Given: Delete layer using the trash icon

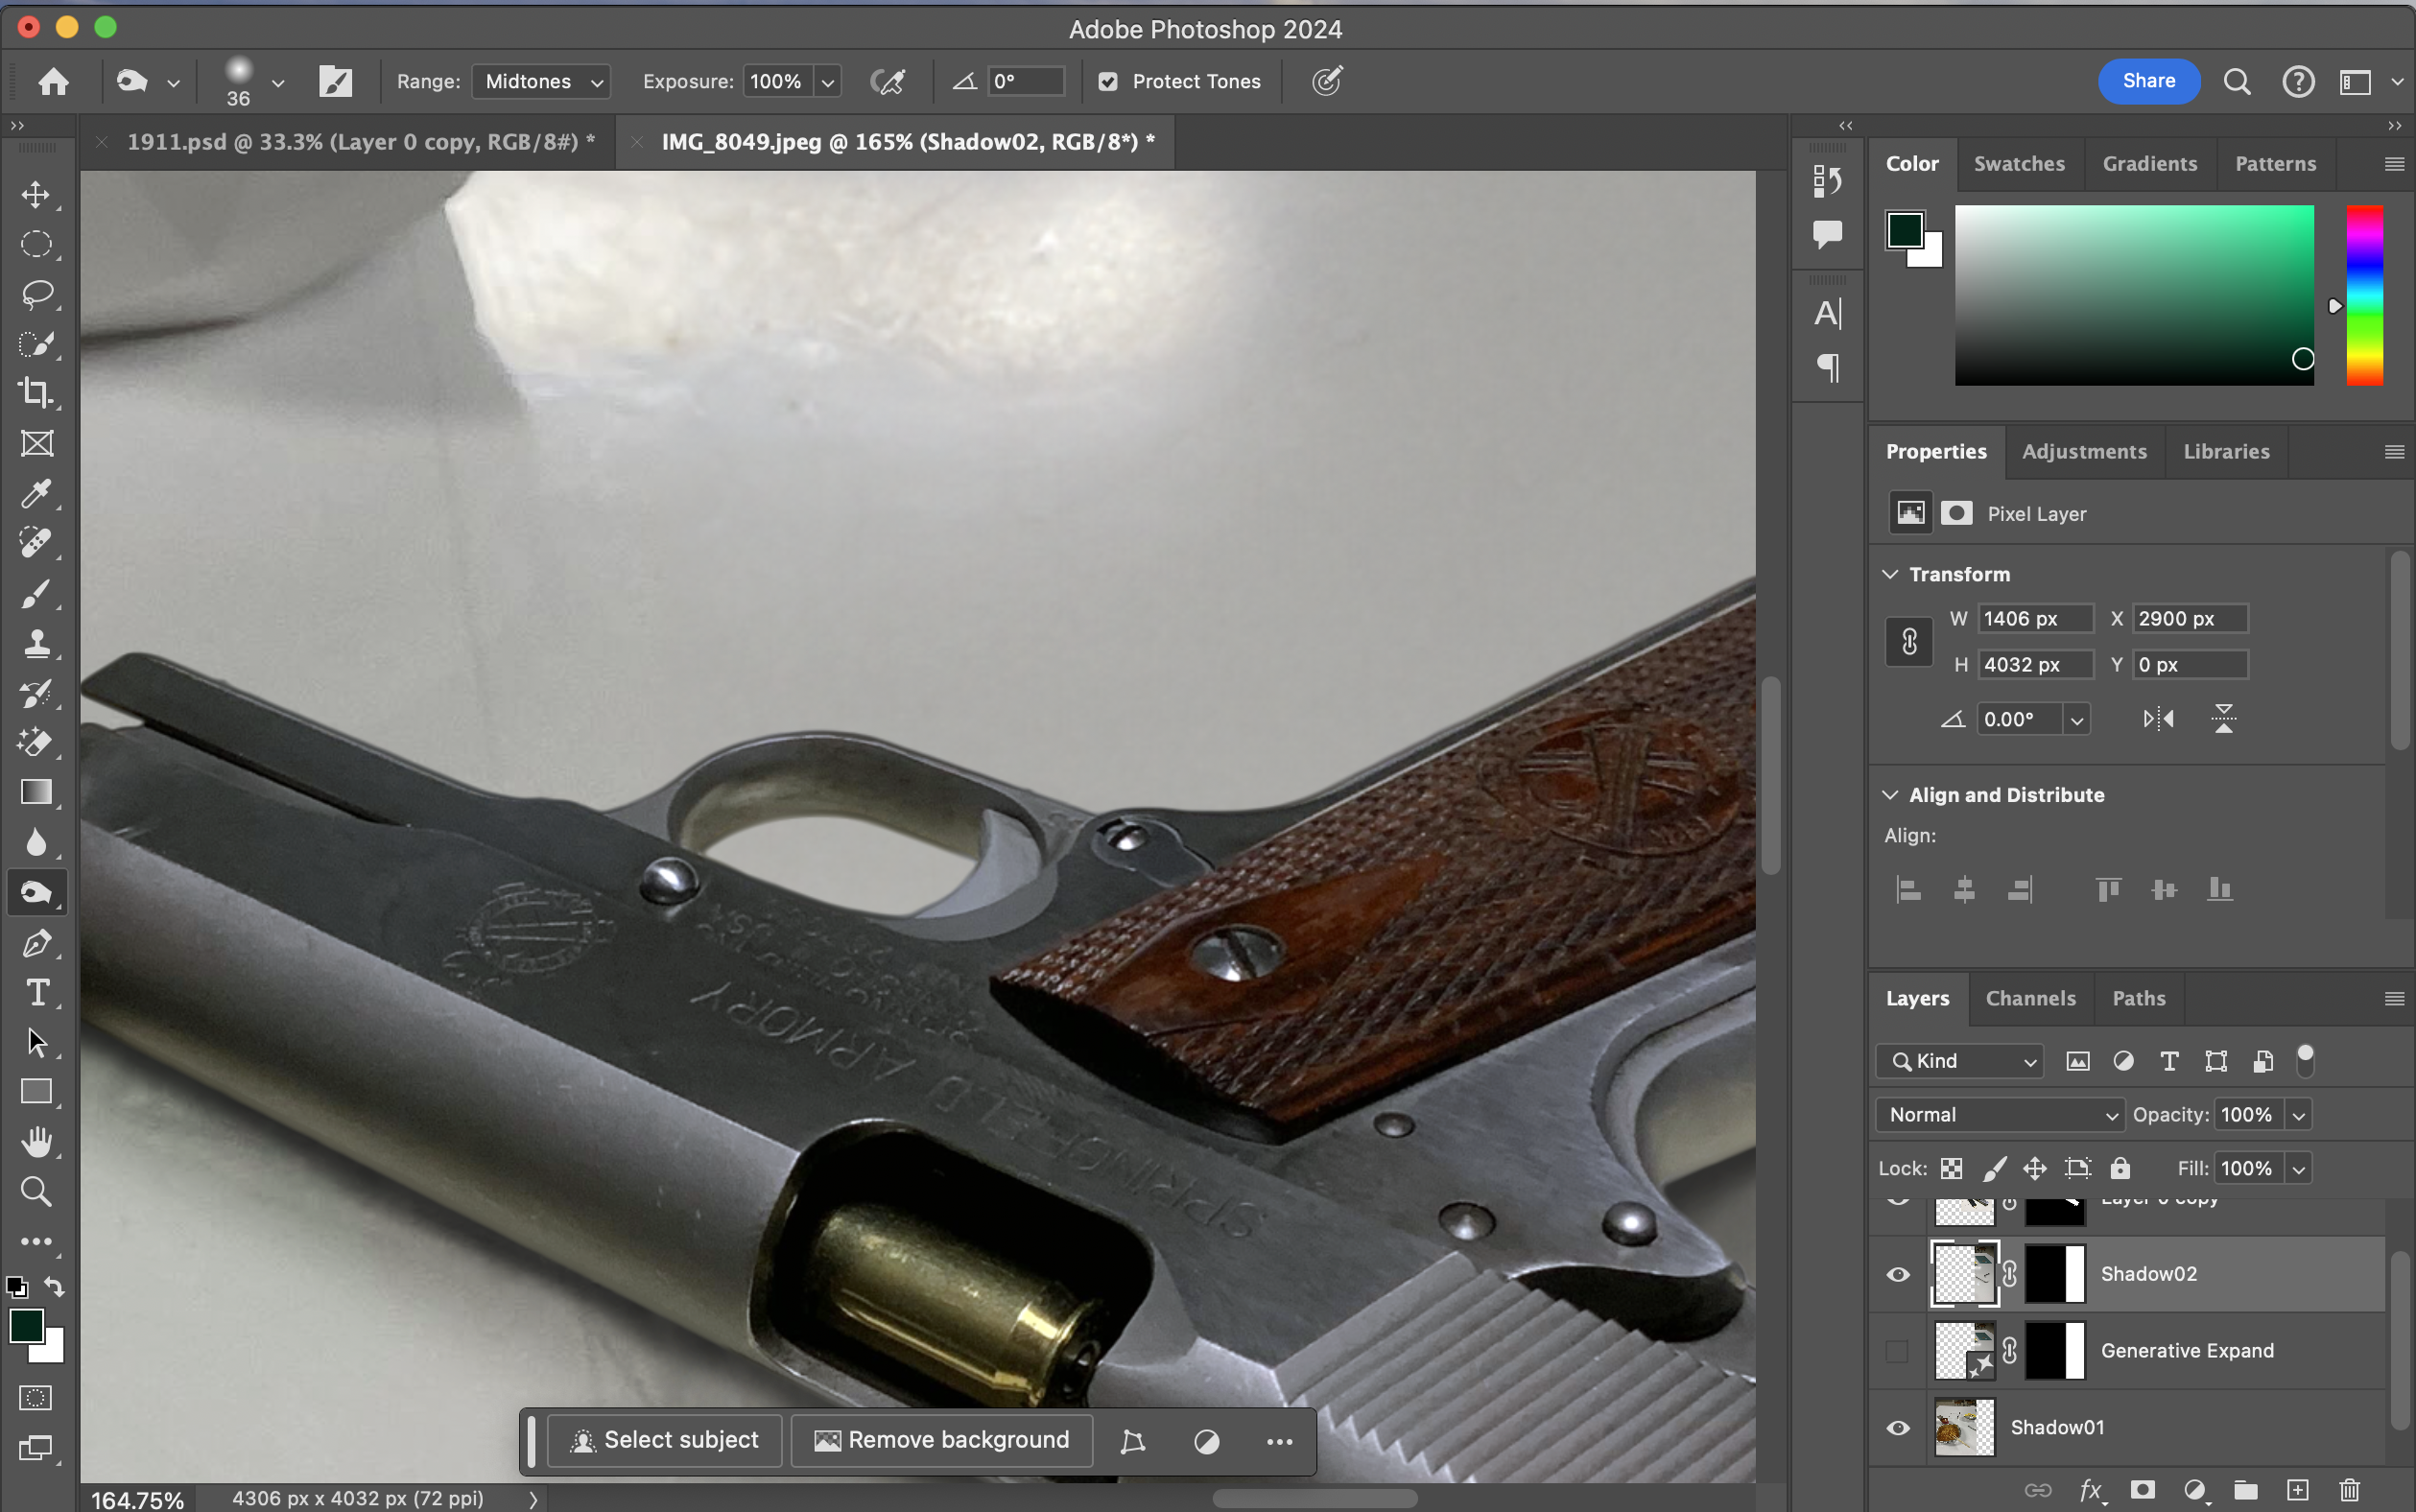Looking at the screenshot, I should (2350, 1490).
